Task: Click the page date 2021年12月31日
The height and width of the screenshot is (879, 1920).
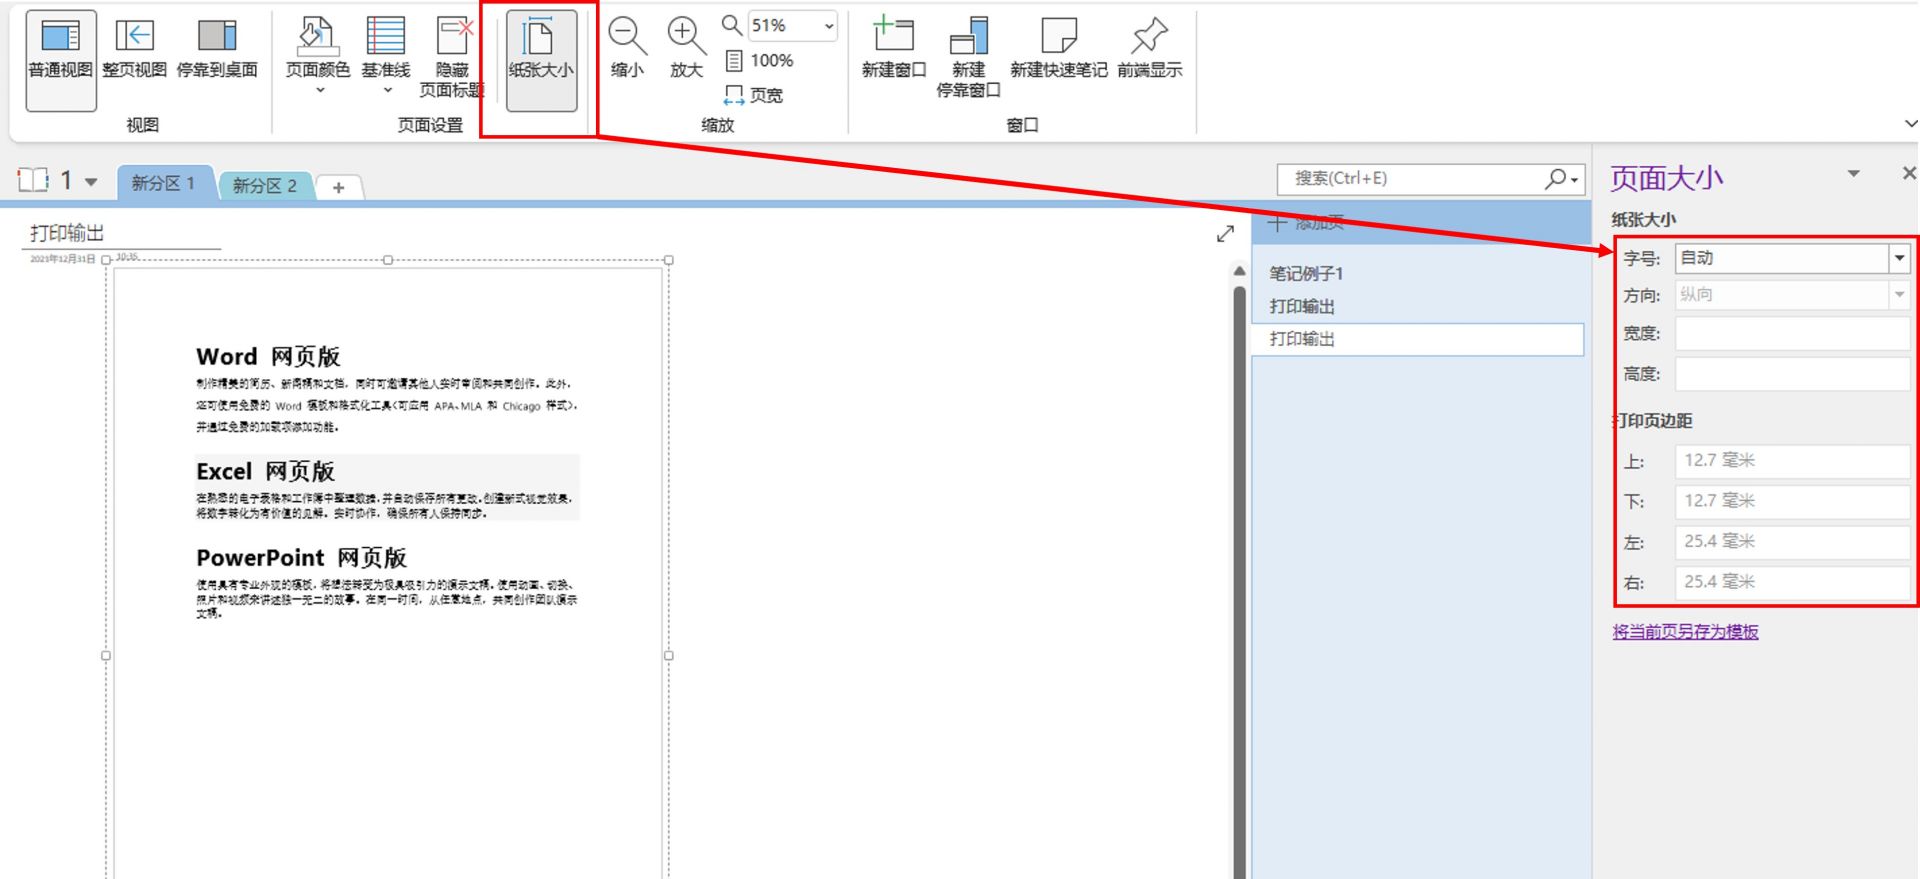Action: pyautogui.click(x=62, y=259)
